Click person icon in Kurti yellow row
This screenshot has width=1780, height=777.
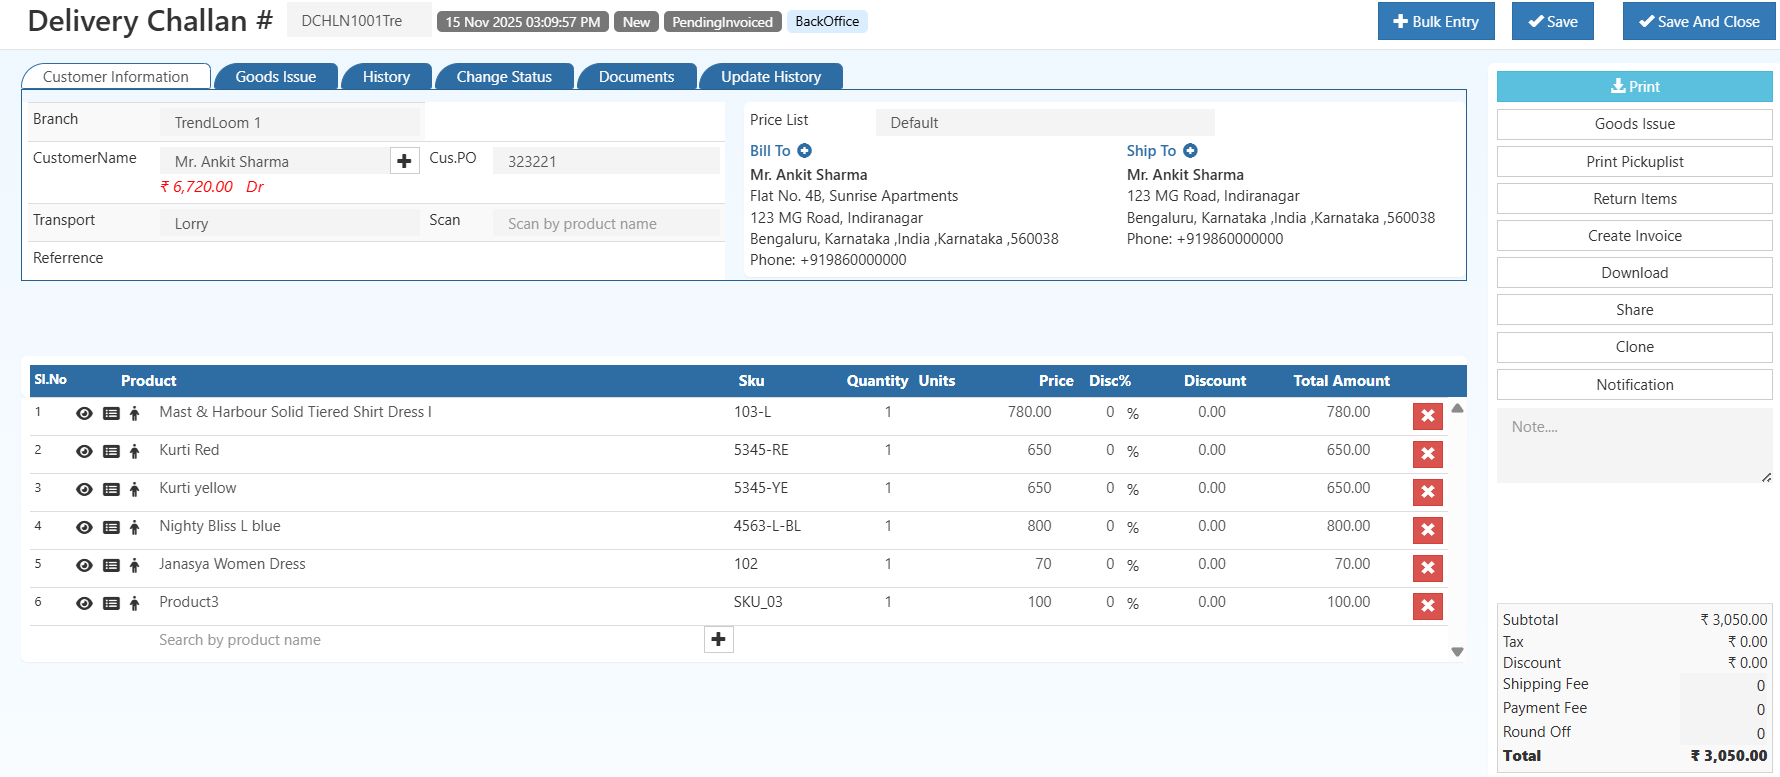tap(134, 489)
